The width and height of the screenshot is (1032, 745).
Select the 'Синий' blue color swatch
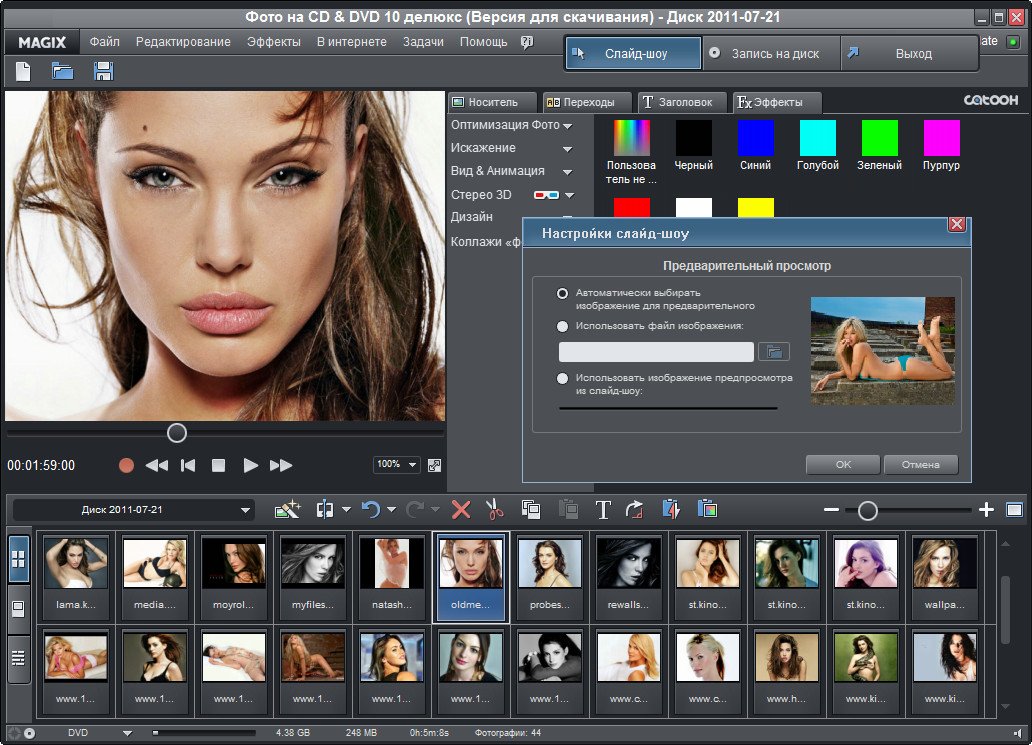[x=756, y=139]
